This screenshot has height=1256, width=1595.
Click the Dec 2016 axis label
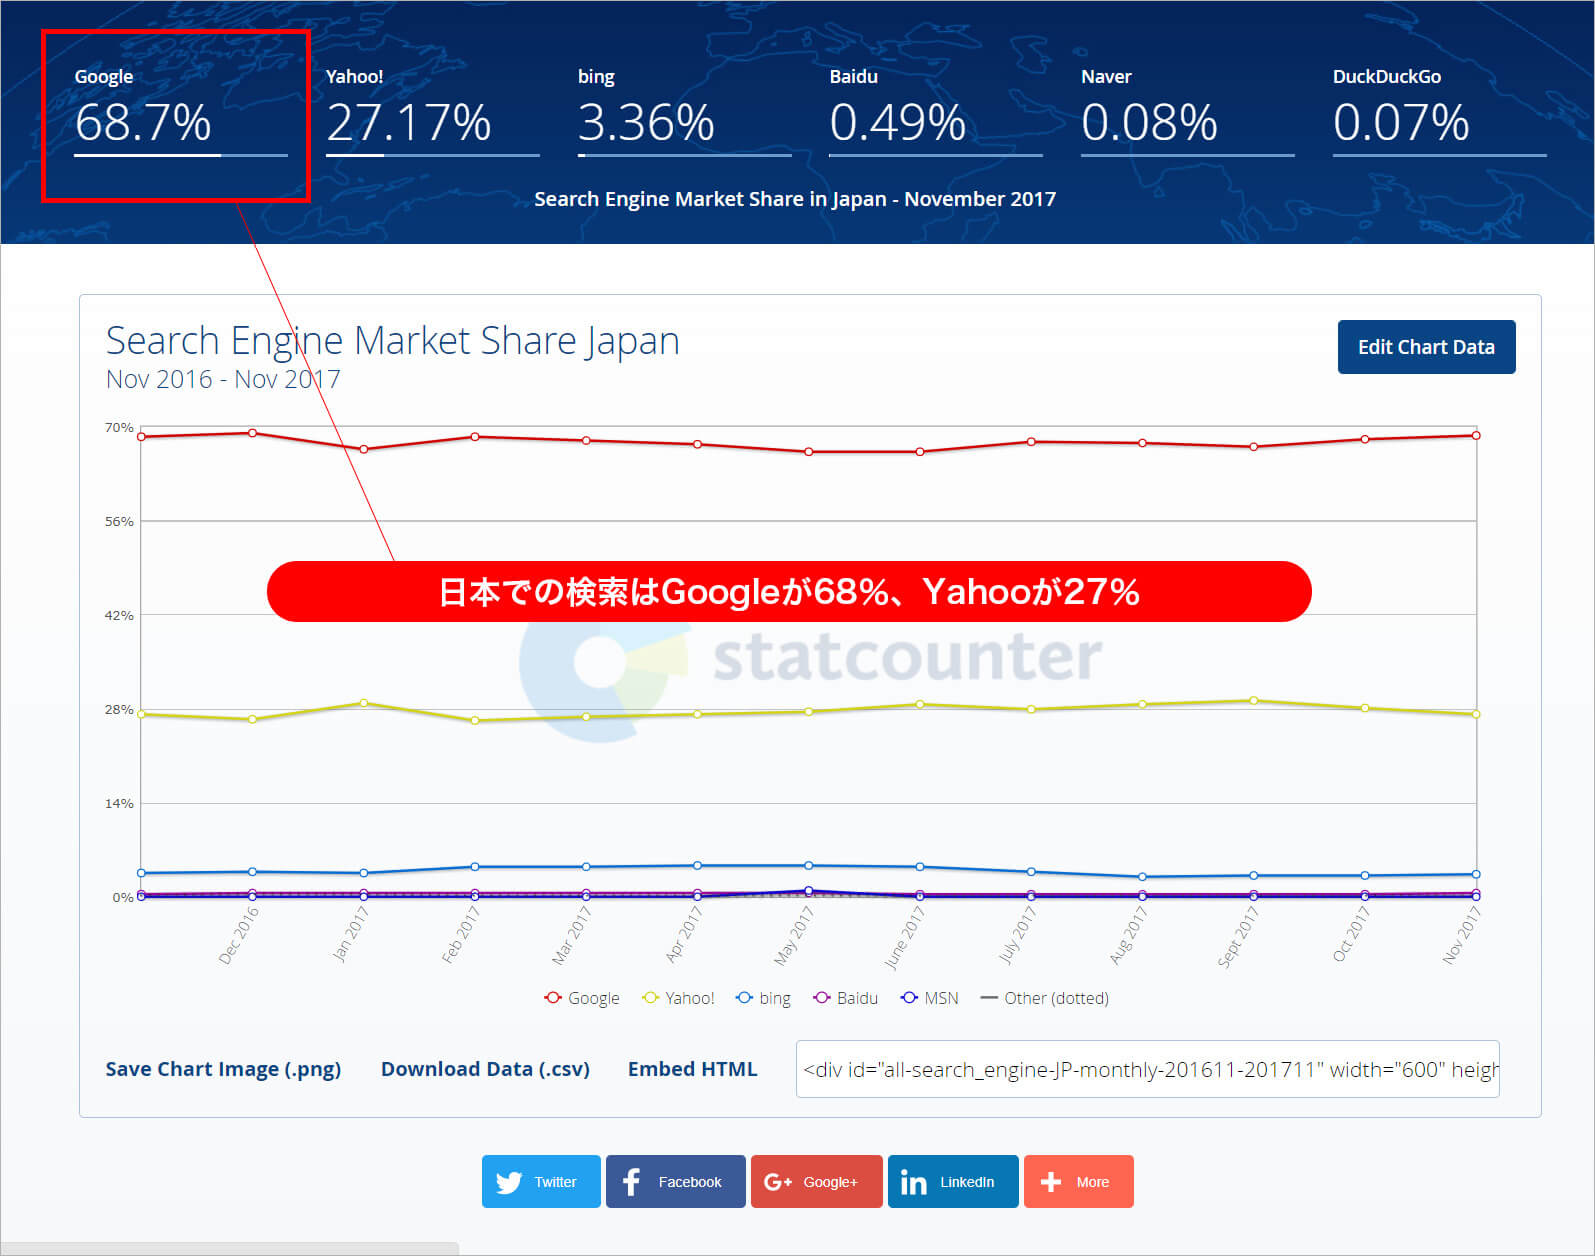click(x=239, y=936)
